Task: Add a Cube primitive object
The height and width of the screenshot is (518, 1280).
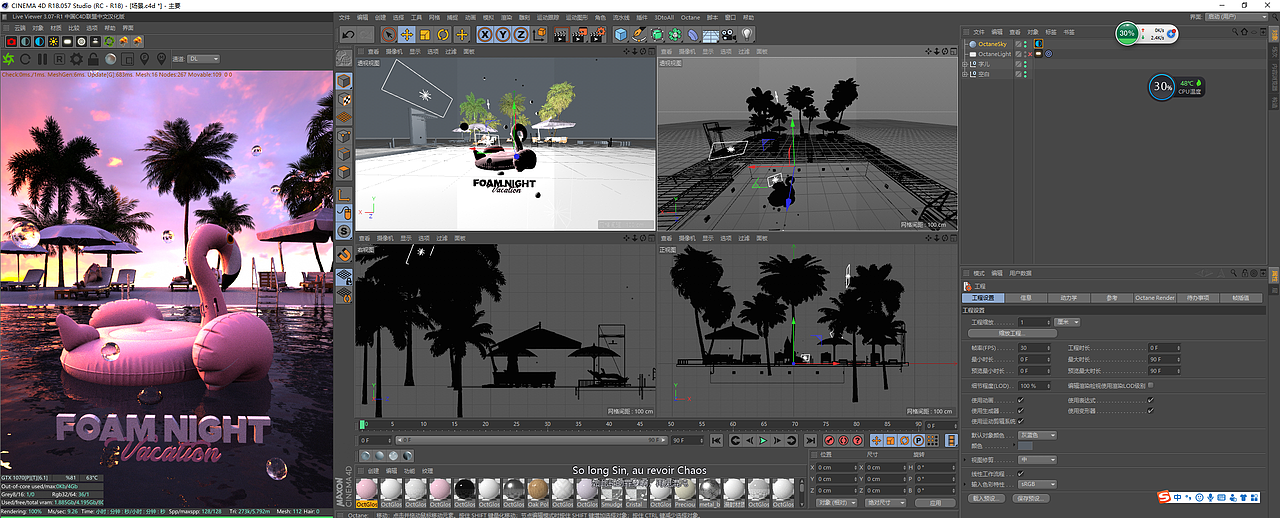Action: pyautogui.click(x=621, y=35)
